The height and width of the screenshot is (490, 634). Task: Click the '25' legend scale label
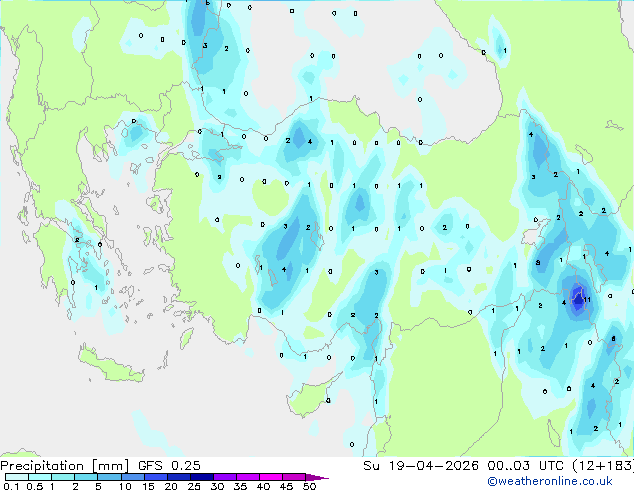194,486
